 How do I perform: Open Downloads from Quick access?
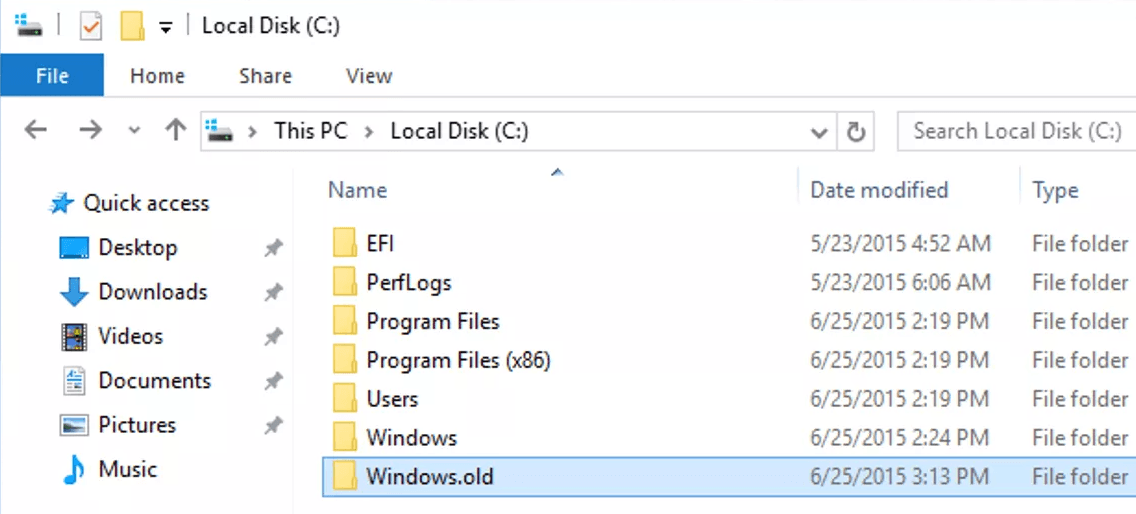pyautogui.click(x=152, y=292)
